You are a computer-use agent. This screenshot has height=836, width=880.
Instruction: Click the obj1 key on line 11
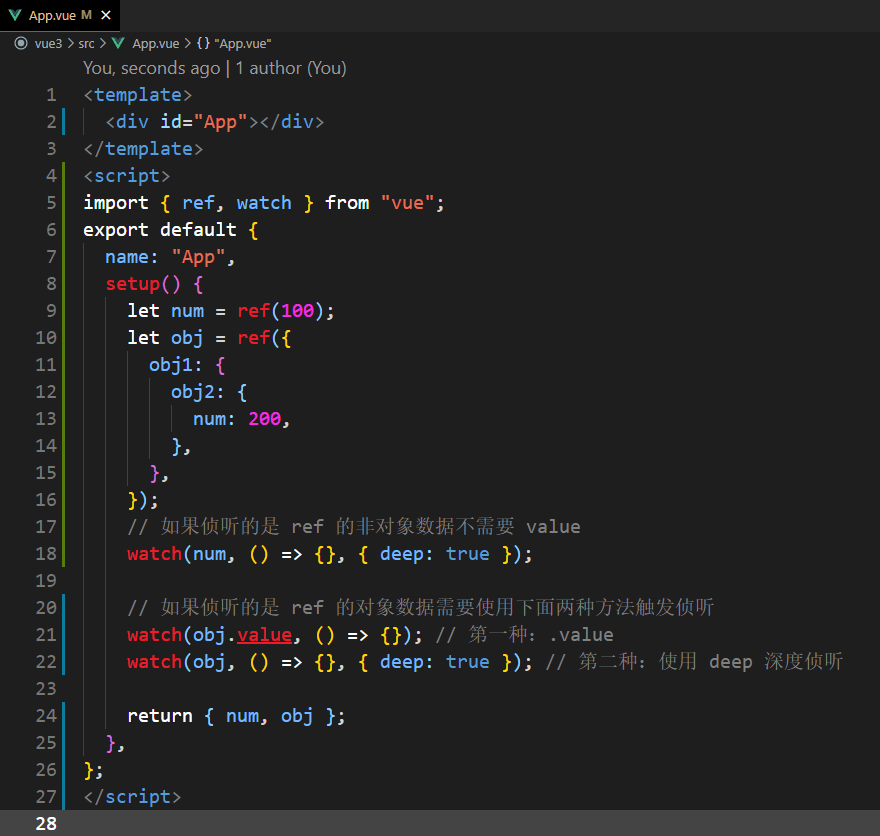point(171,365)
